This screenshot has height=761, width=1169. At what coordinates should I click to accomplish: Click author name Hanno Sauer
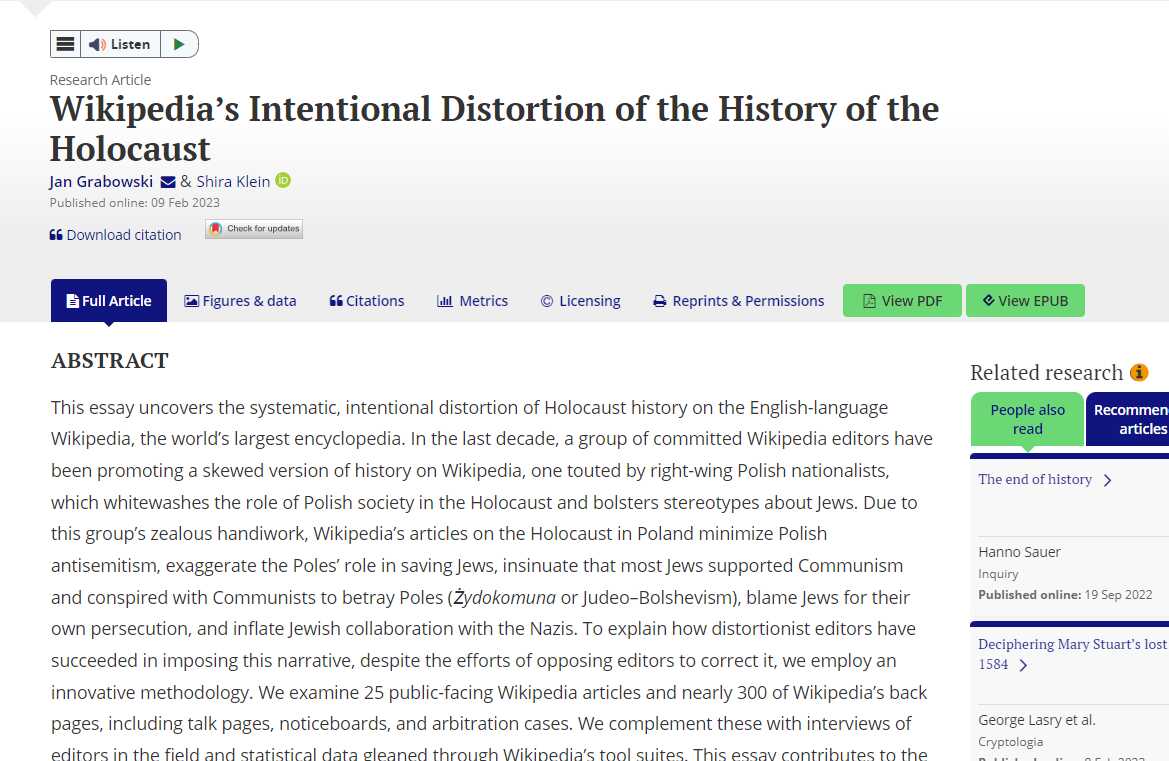tap(1019, 552)
